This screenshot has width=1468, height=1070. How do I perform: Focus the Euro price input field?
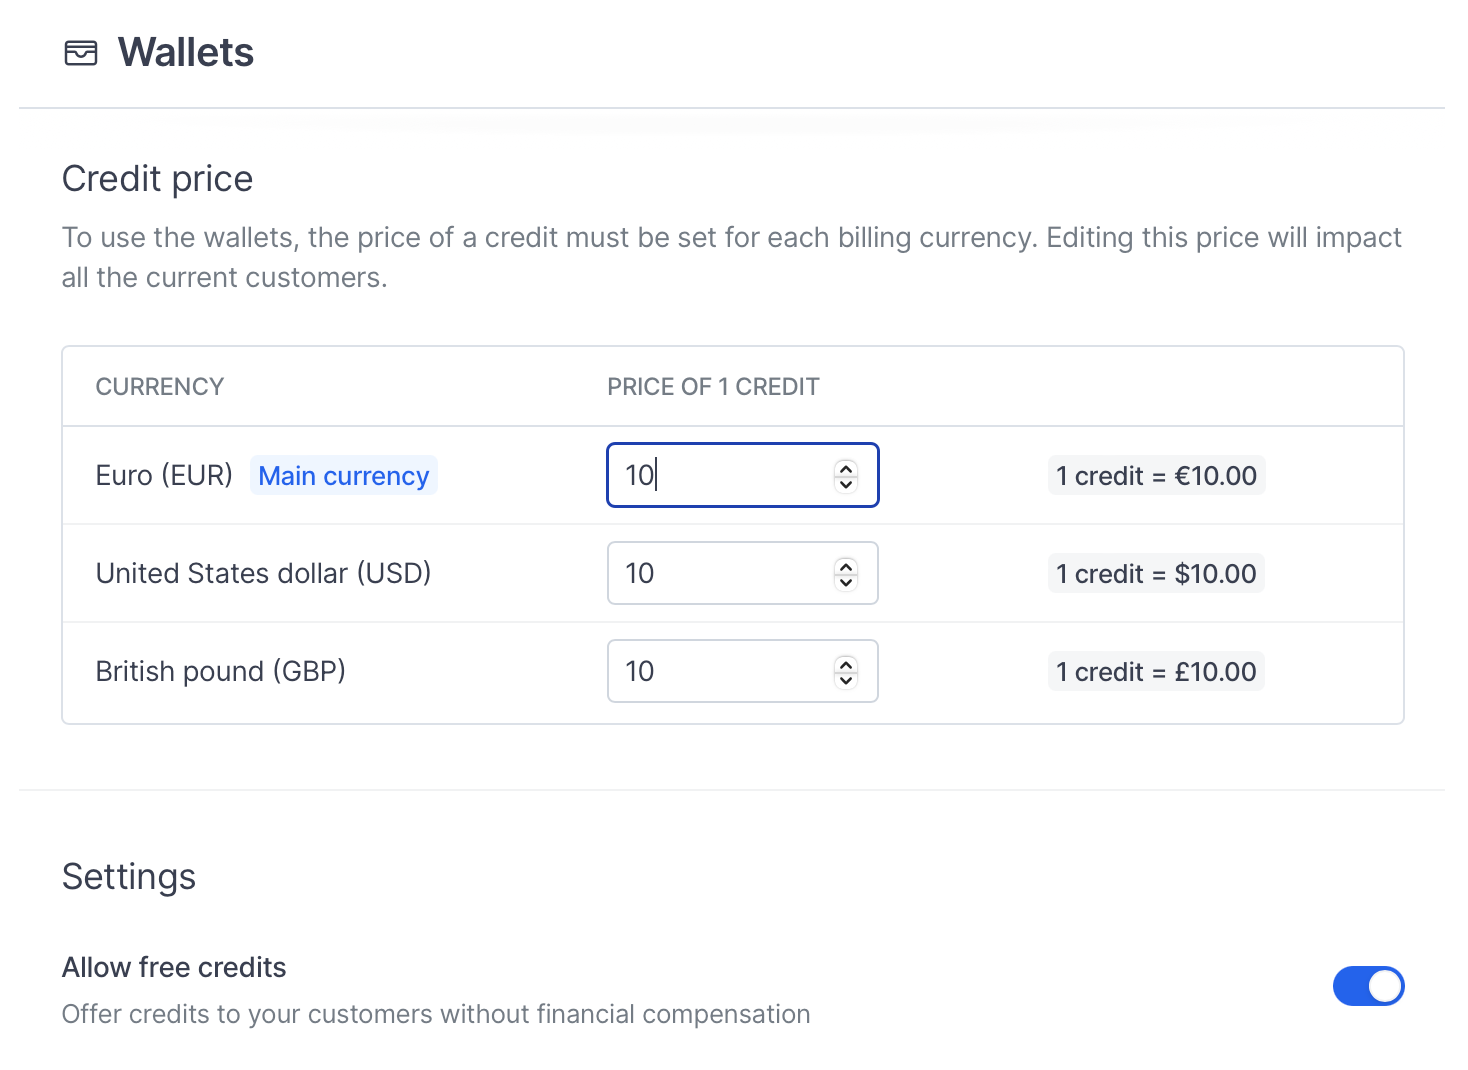pos(742,475)
